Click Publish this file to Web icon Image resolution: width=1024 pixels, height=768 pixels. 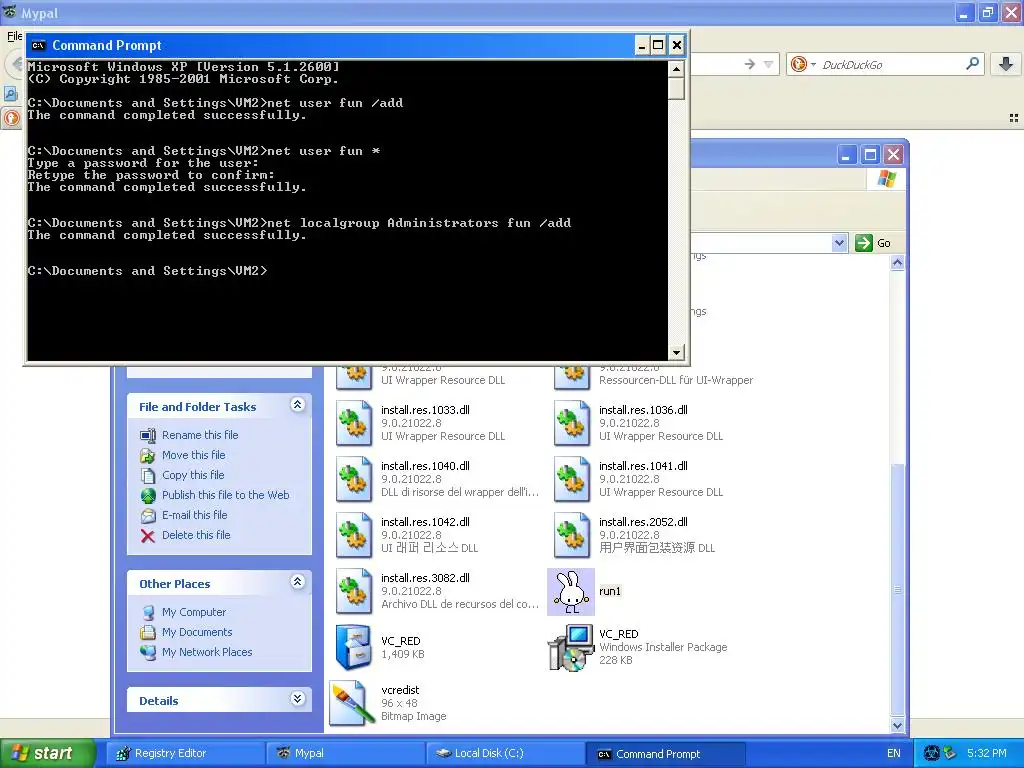coord(148,496)
